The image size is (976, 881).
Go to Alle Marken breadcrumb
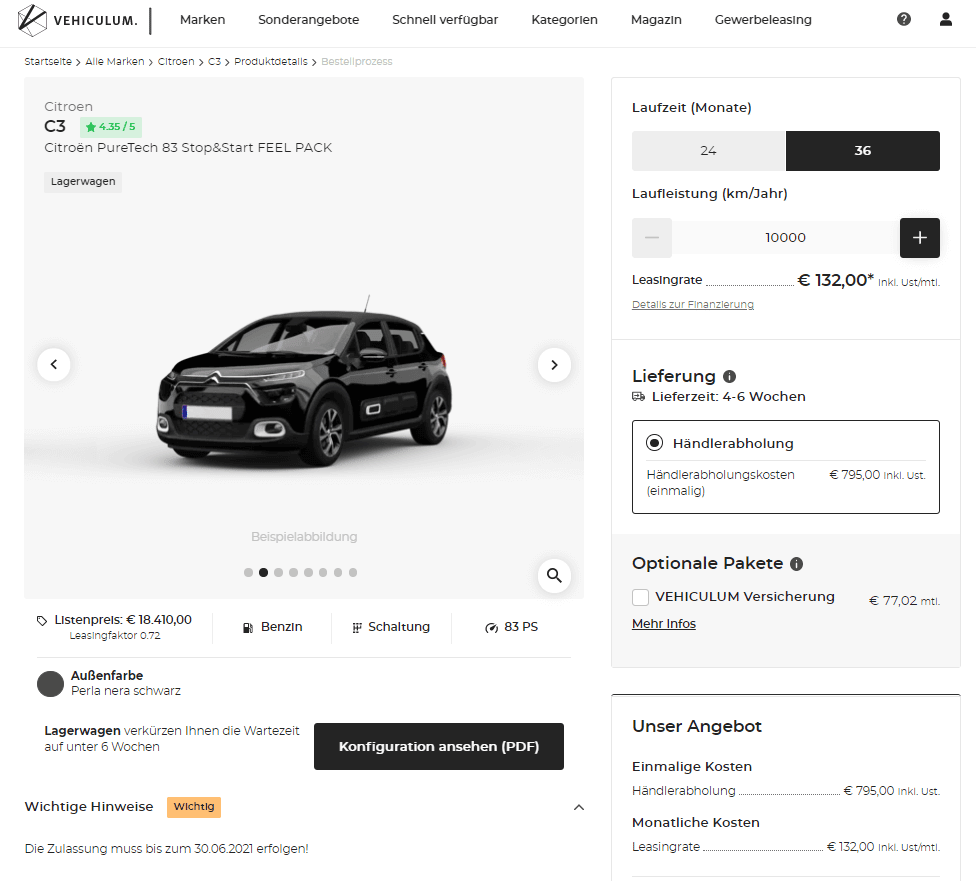115,62
